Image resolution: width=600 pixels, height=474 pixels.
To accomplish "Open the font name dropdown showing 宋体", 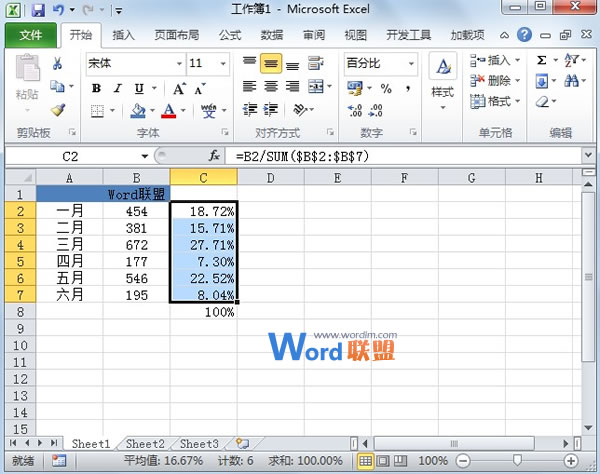I will (130, 63).
